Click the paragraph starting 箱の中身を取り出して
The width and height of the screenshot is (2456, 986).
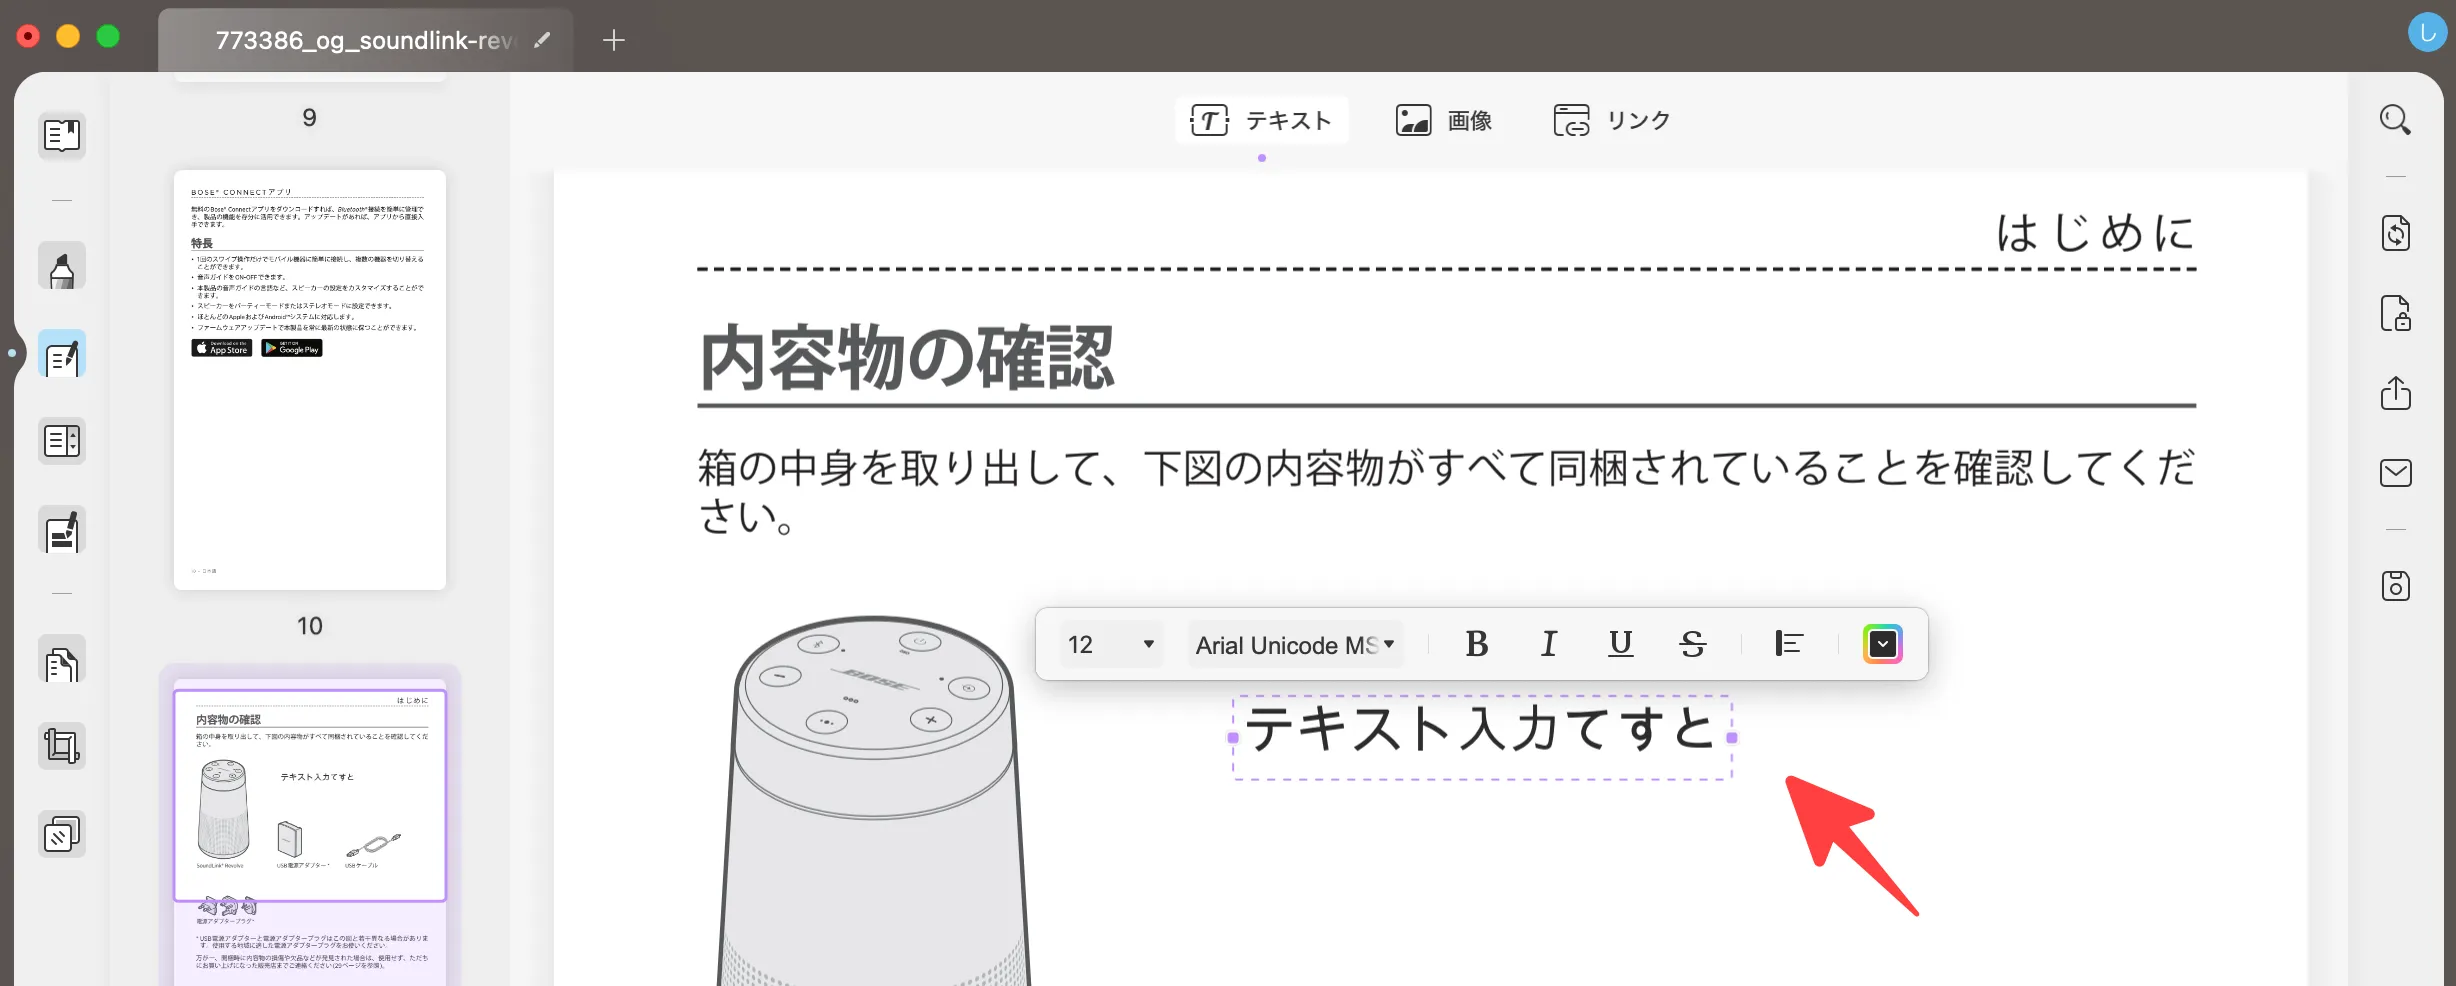pyautogui.click(x=1446, y=491)
